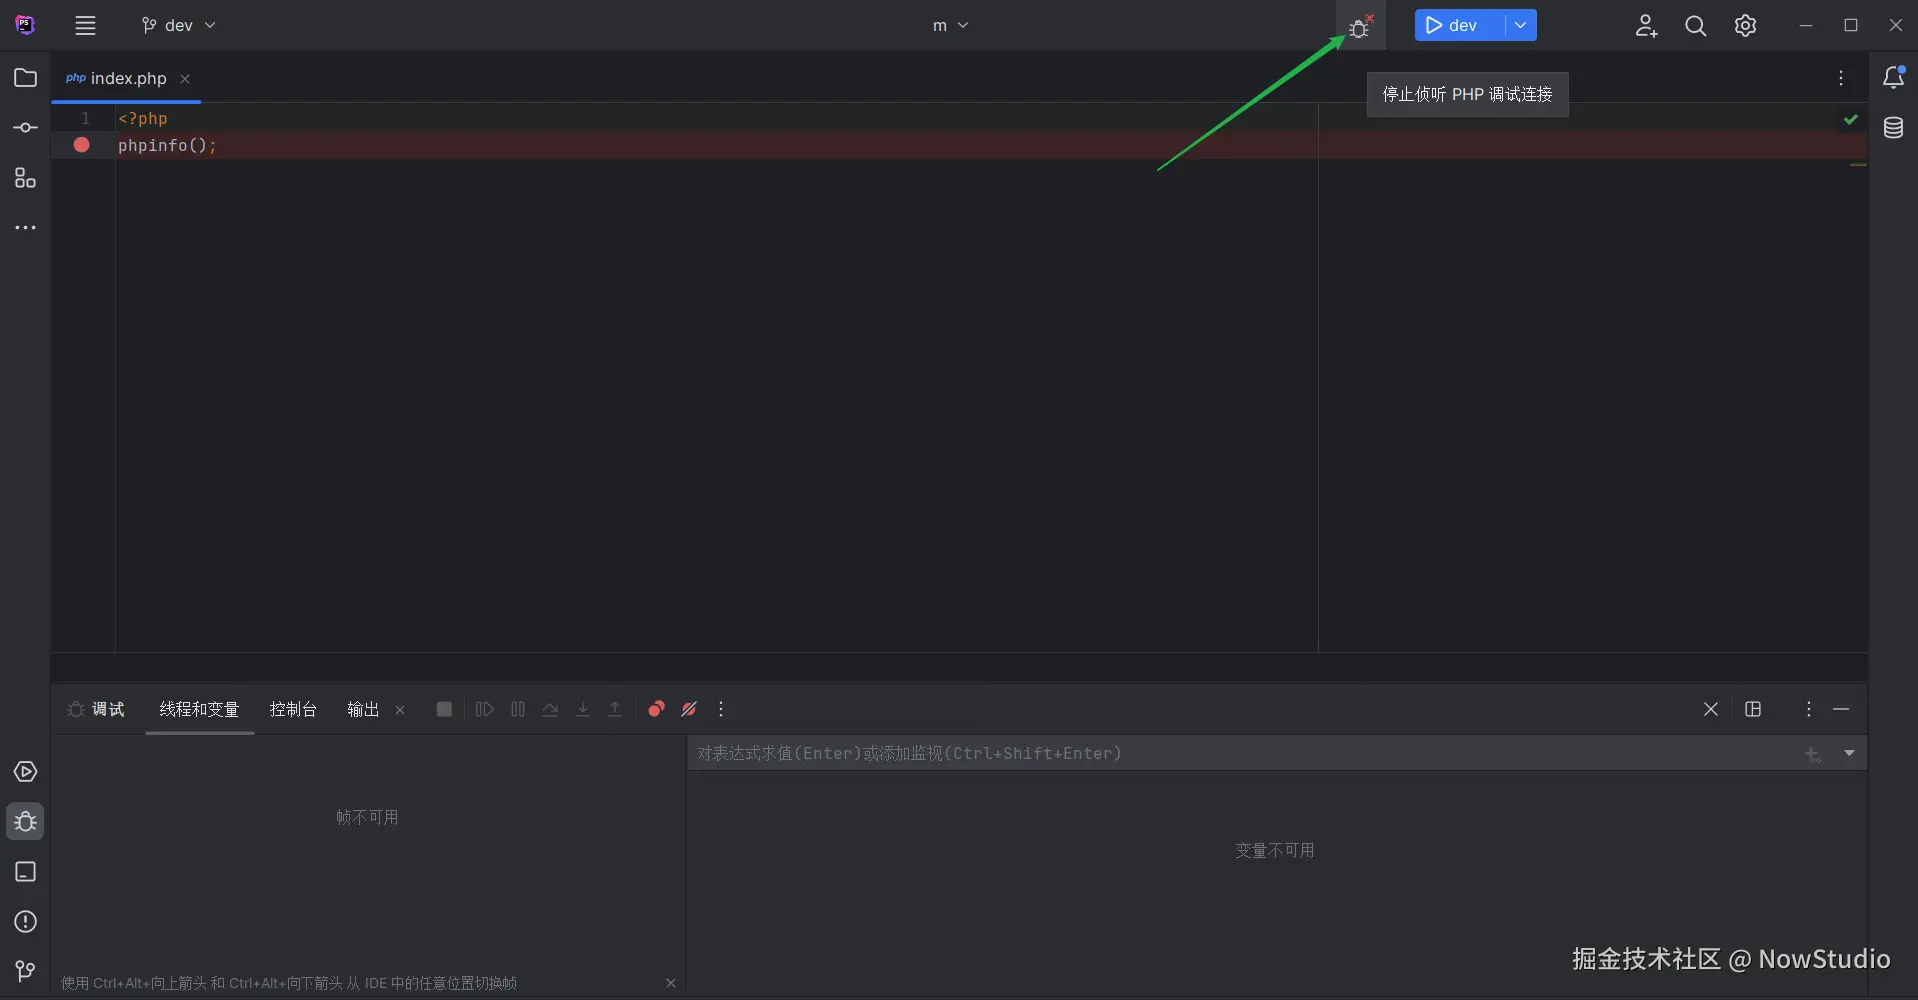Screen dimensions: 1918x1000
Task: Open IDE settings gear
Action: (1746, 26)
